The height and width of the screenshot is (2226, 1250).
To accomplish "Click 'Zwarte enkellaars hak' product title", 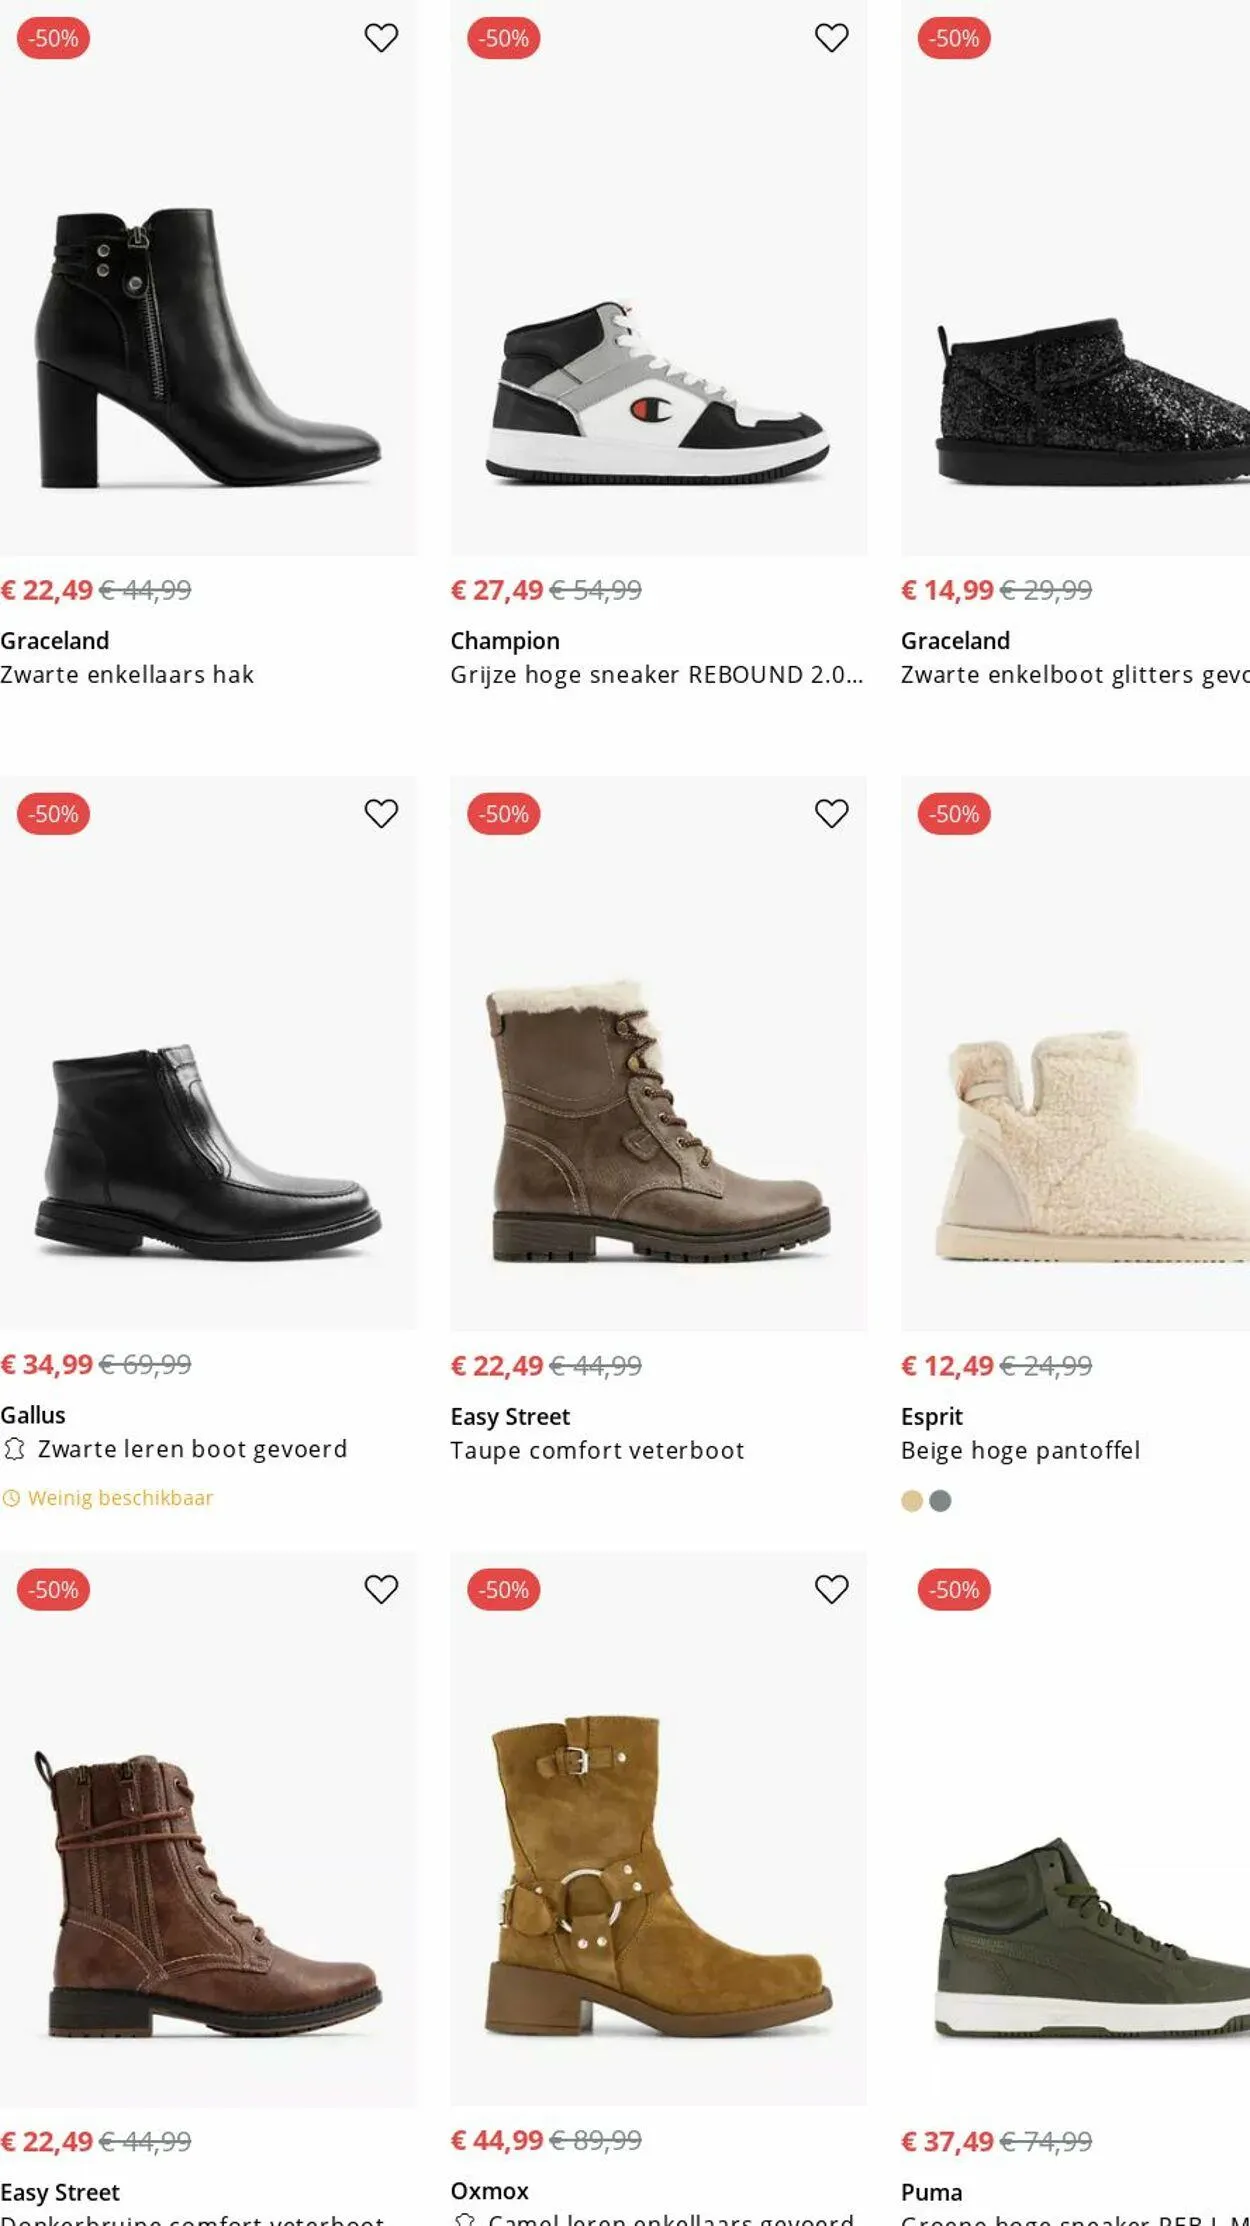I will [127, 675].
